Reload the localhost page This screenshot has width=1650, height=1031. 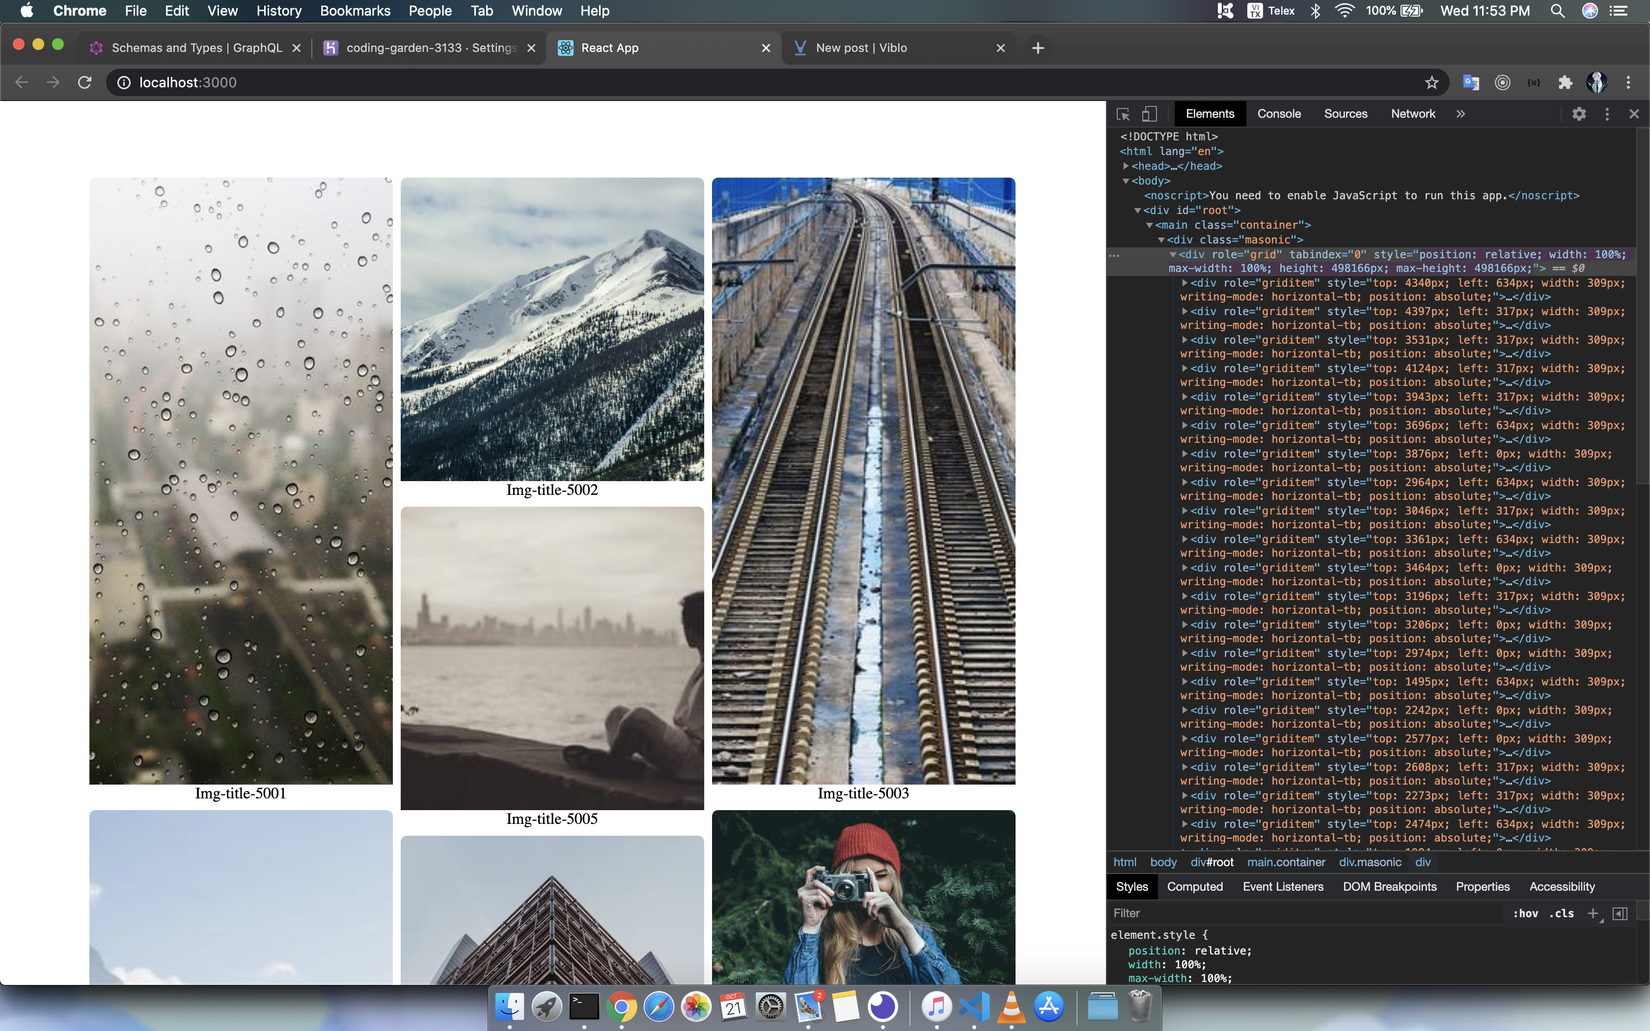coord(85,83)
